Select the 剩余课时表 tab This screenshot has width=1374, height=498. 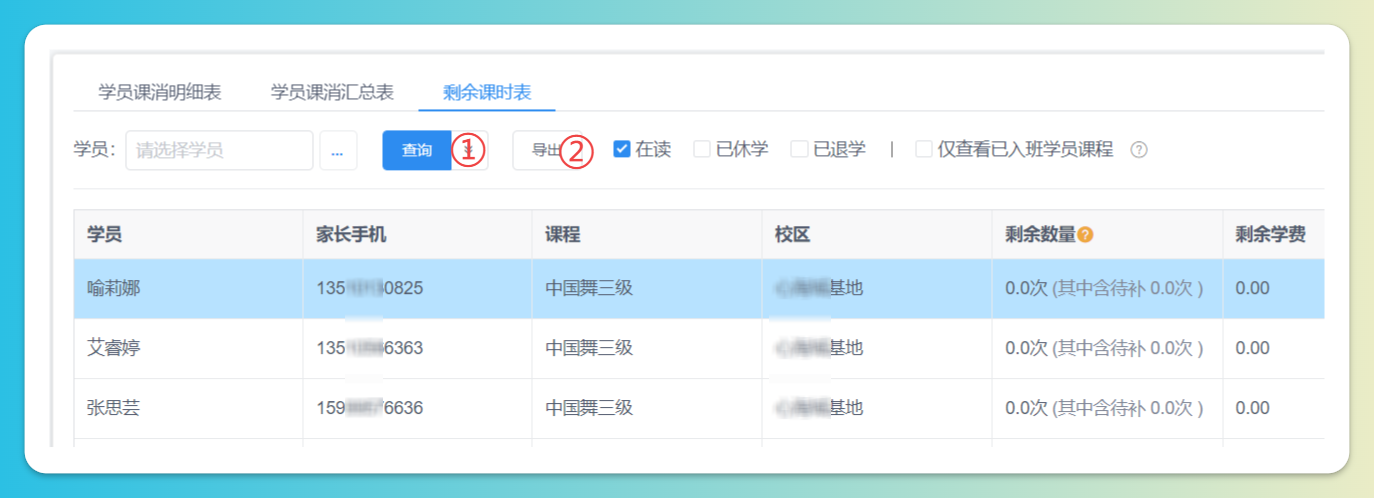point(486,93)
